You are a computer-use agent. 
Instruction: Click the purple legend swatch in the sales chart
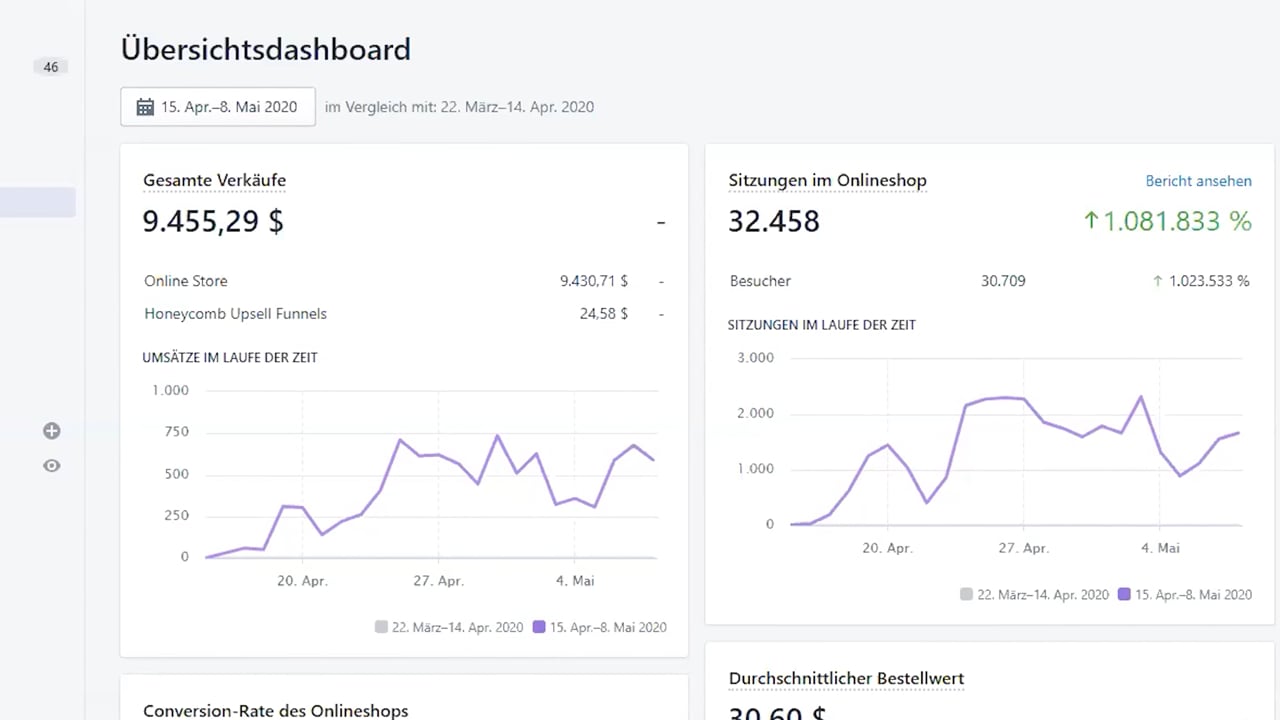pos(539,627)
